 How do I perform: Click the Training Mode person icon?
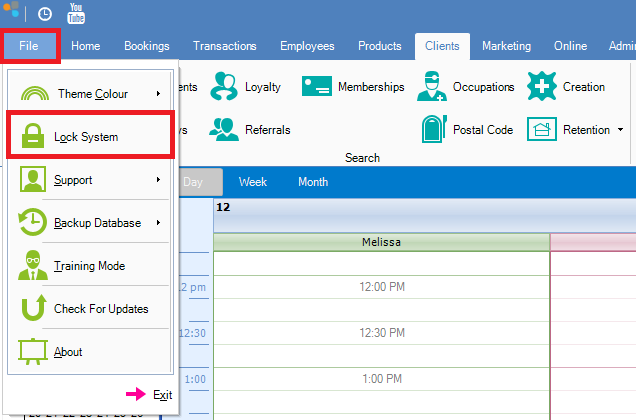pyautogui.click(x=33, y=266)
